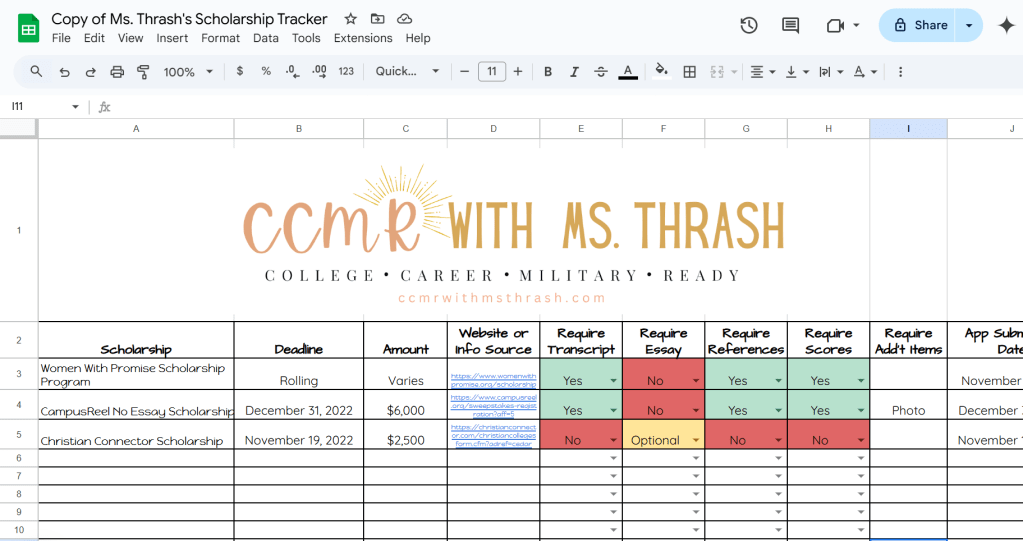Click the Share button

click(919, 26)
